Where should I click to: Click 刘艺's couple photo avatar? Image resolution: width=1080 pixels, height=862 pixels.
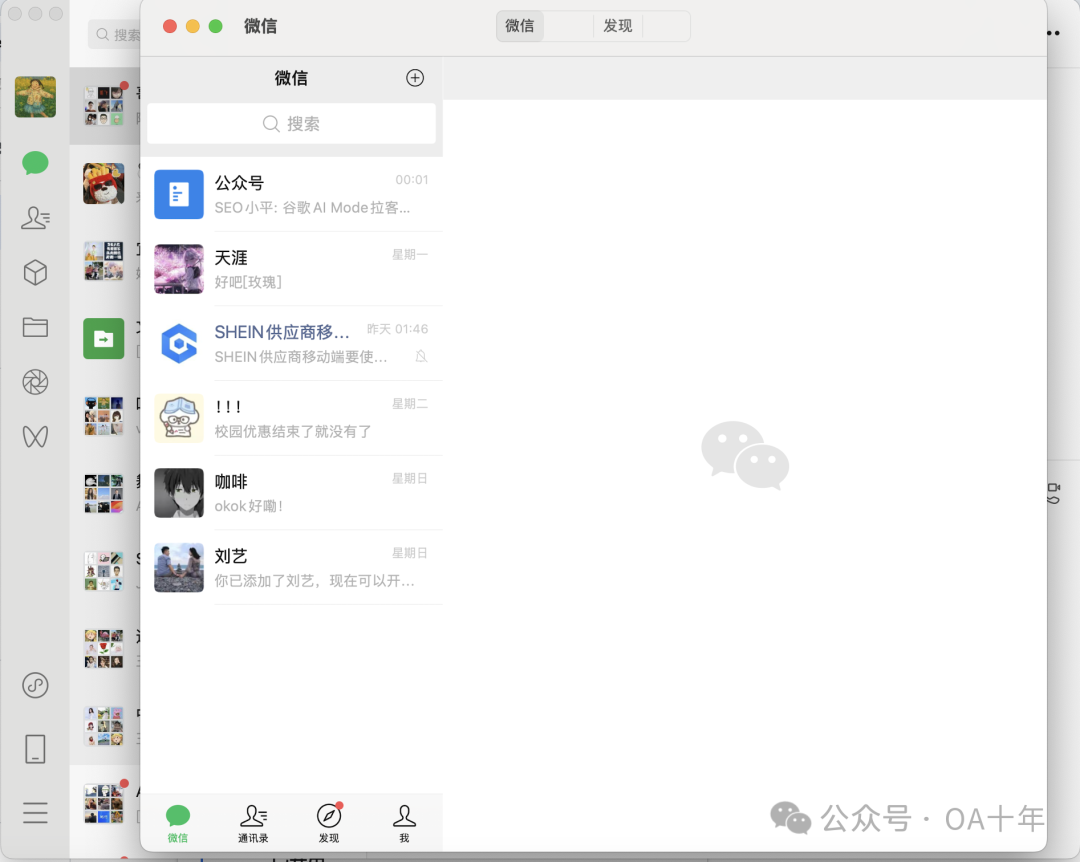[x=179, y=567]
